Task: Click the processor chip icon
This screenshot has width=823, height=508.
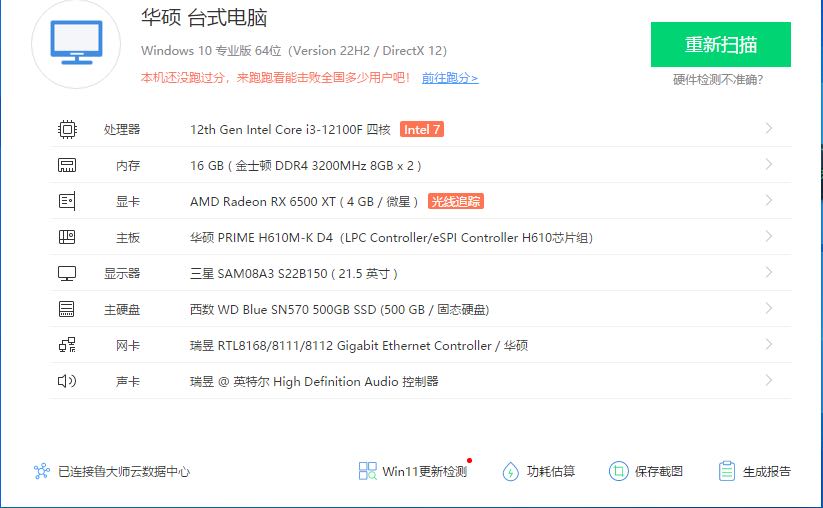Action: click(x=67, y=129)
